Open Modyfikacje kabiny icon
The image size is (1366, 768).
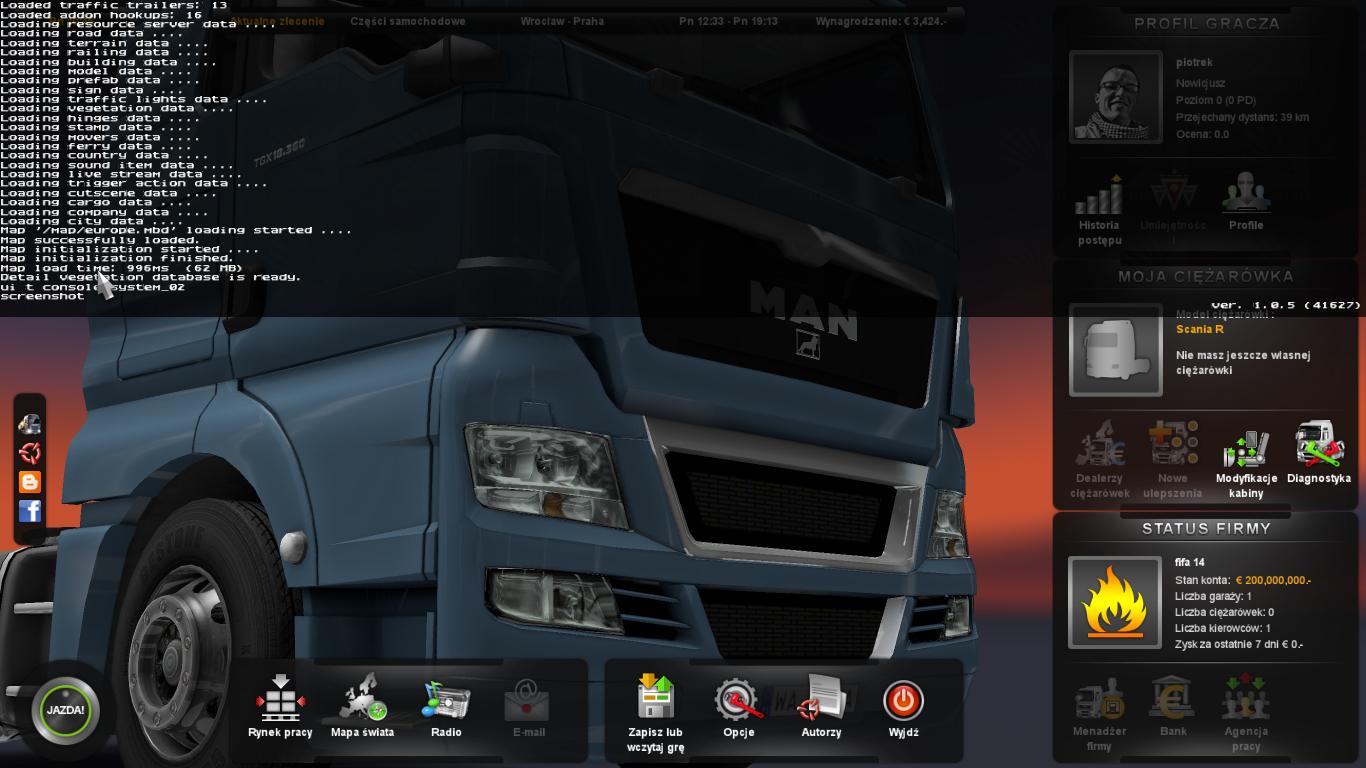pyautogui.click(x=1246, y=450)
